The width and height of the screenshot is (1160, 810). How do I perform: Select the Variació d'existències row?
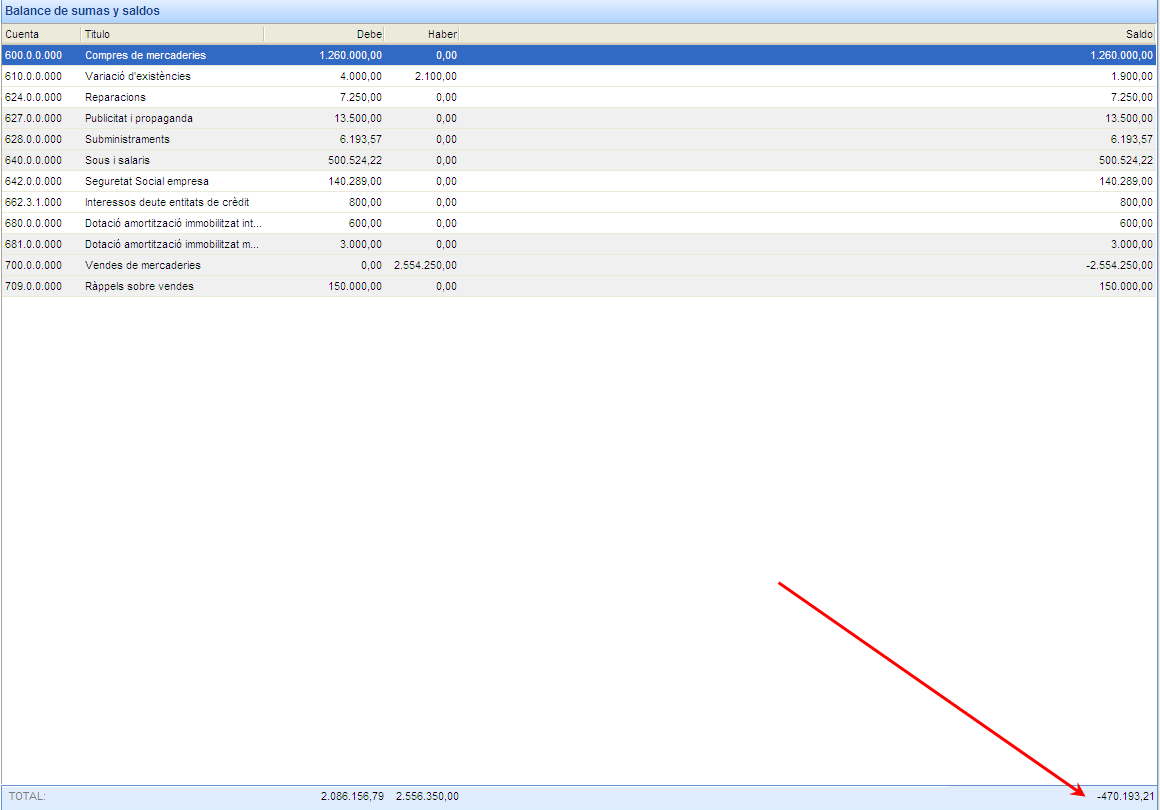tap(137, 76)
